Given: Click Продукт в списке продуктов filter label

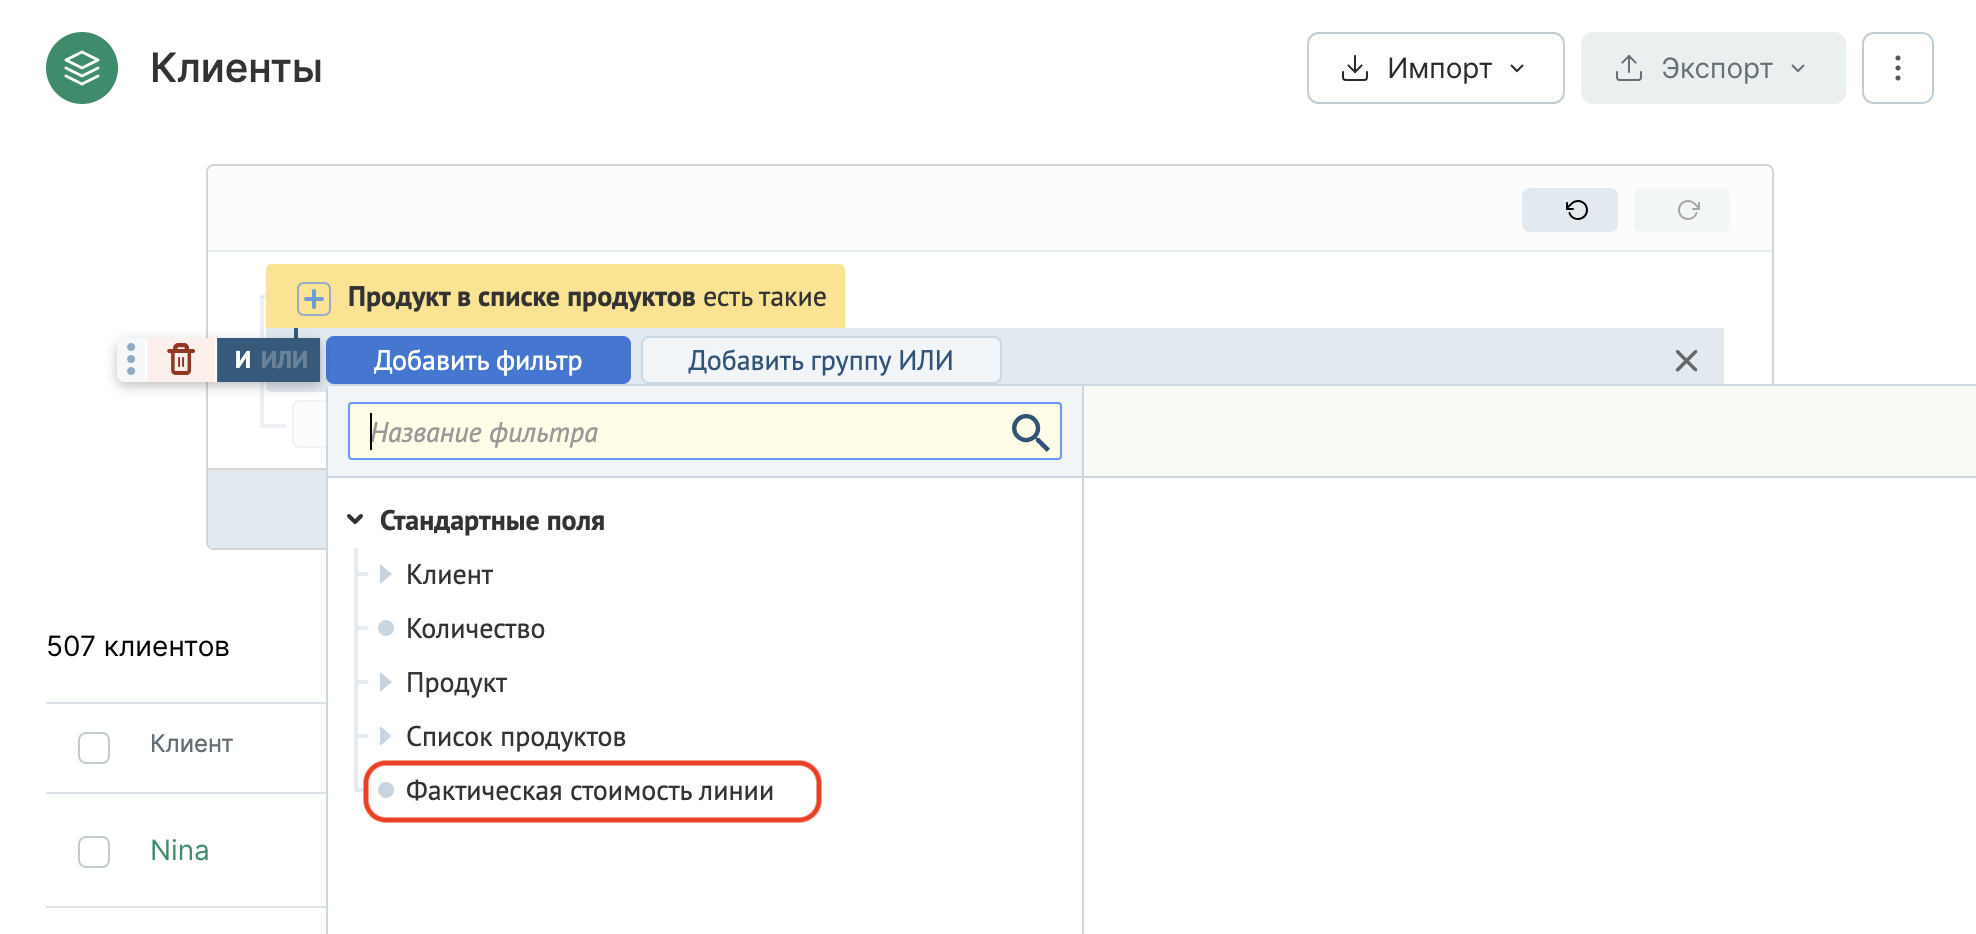Looking at the screenshot, I should pyautogui.click(x=521, y=297).
